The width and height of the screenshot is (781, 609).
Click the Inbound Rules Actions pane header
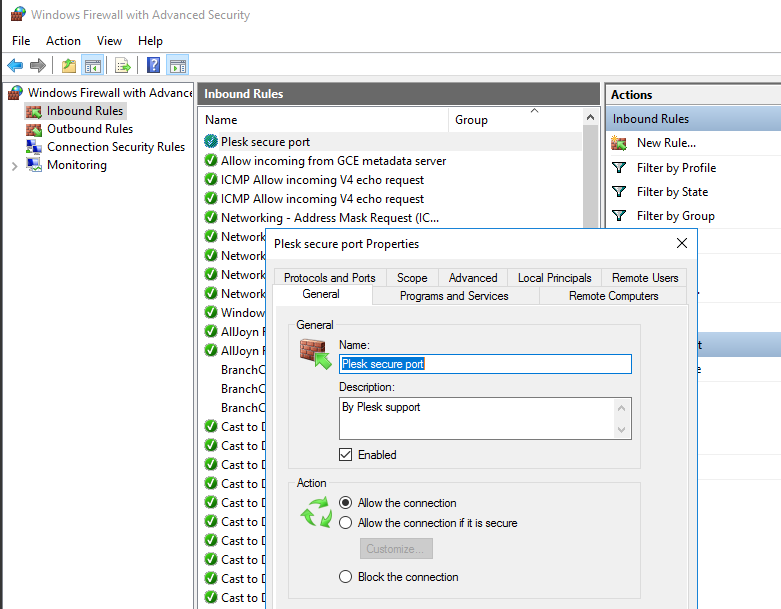694,119
